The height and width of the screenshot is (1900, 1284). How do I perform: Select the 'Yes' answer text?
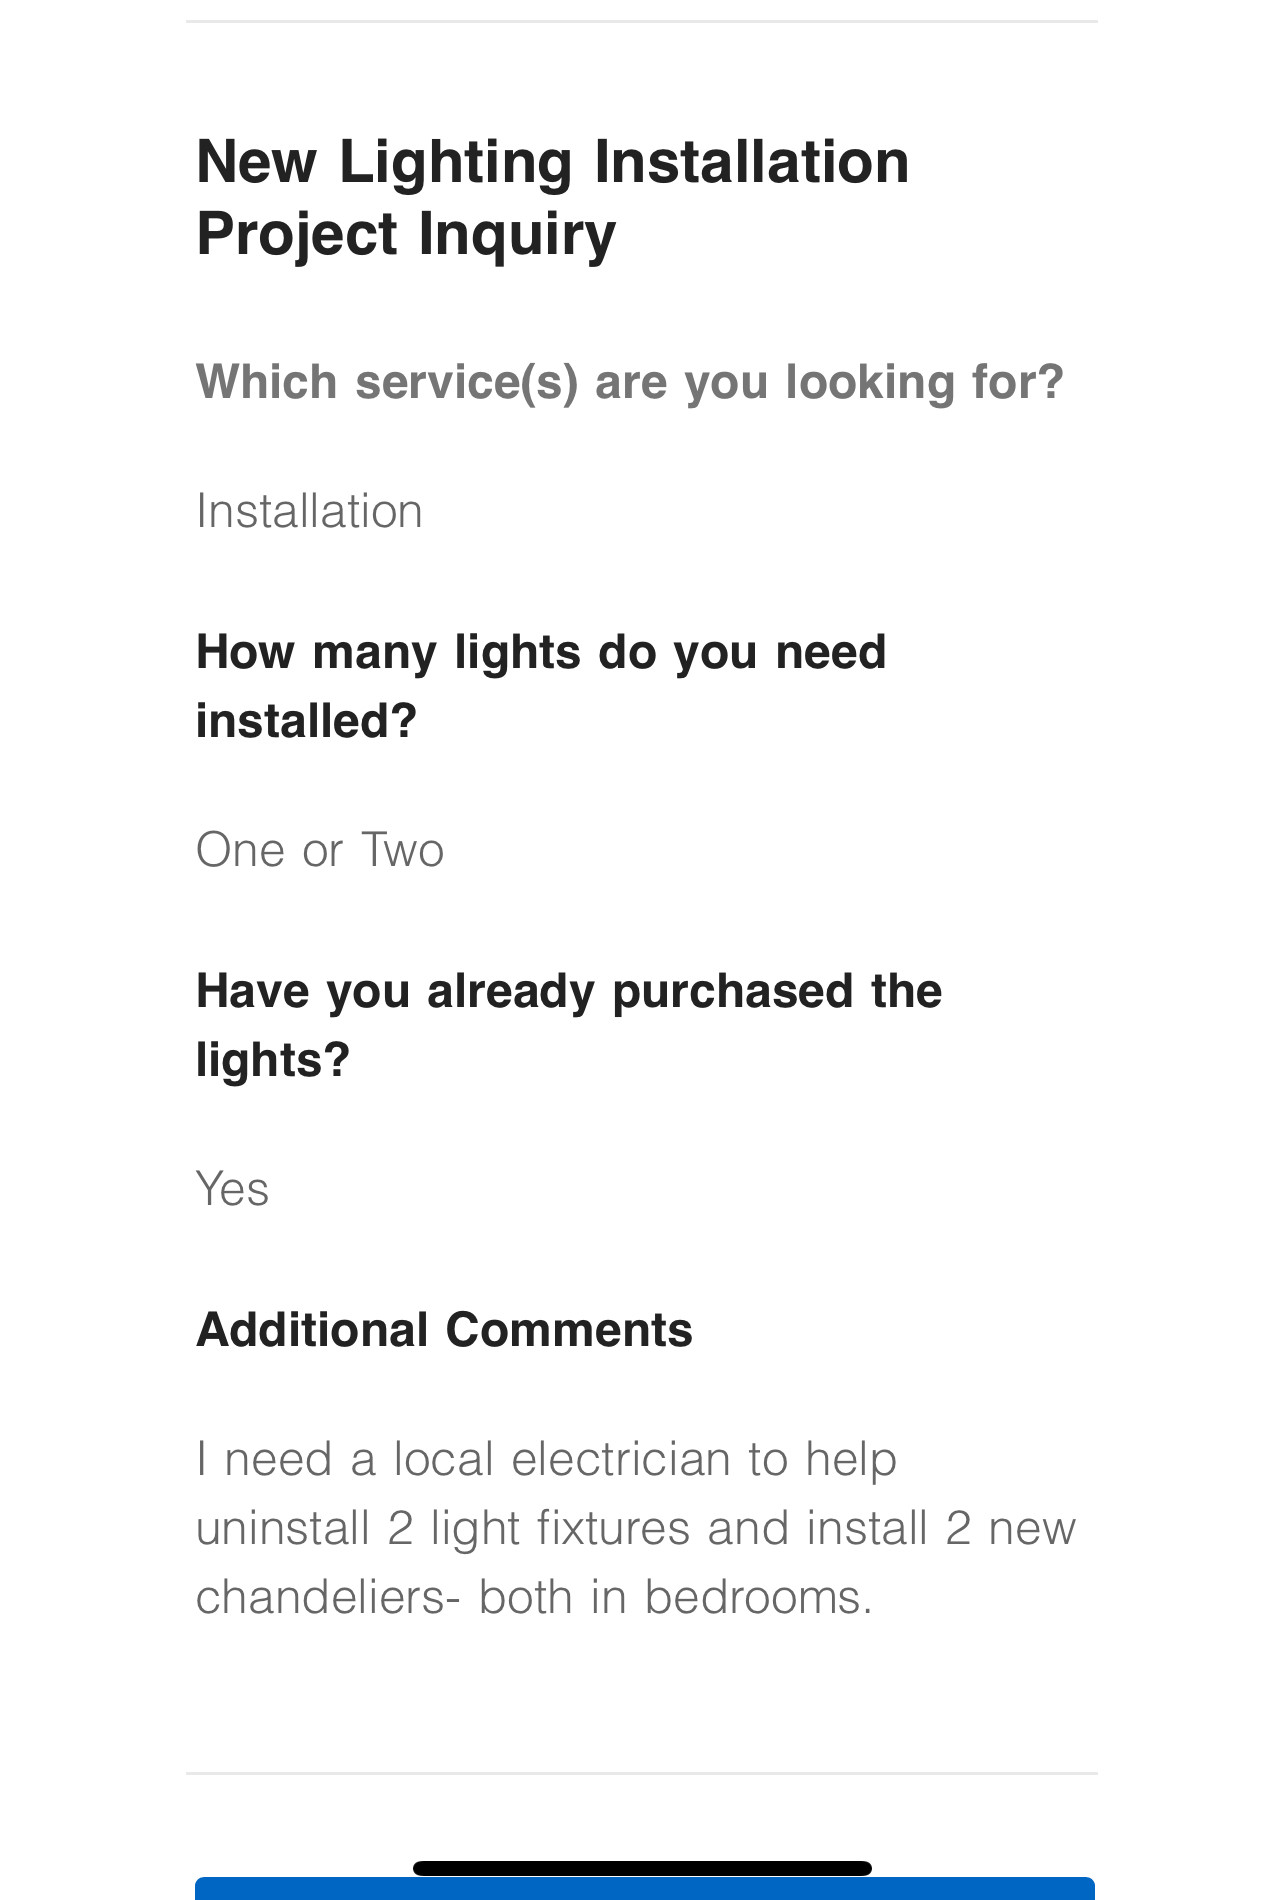click(232, 1189)
